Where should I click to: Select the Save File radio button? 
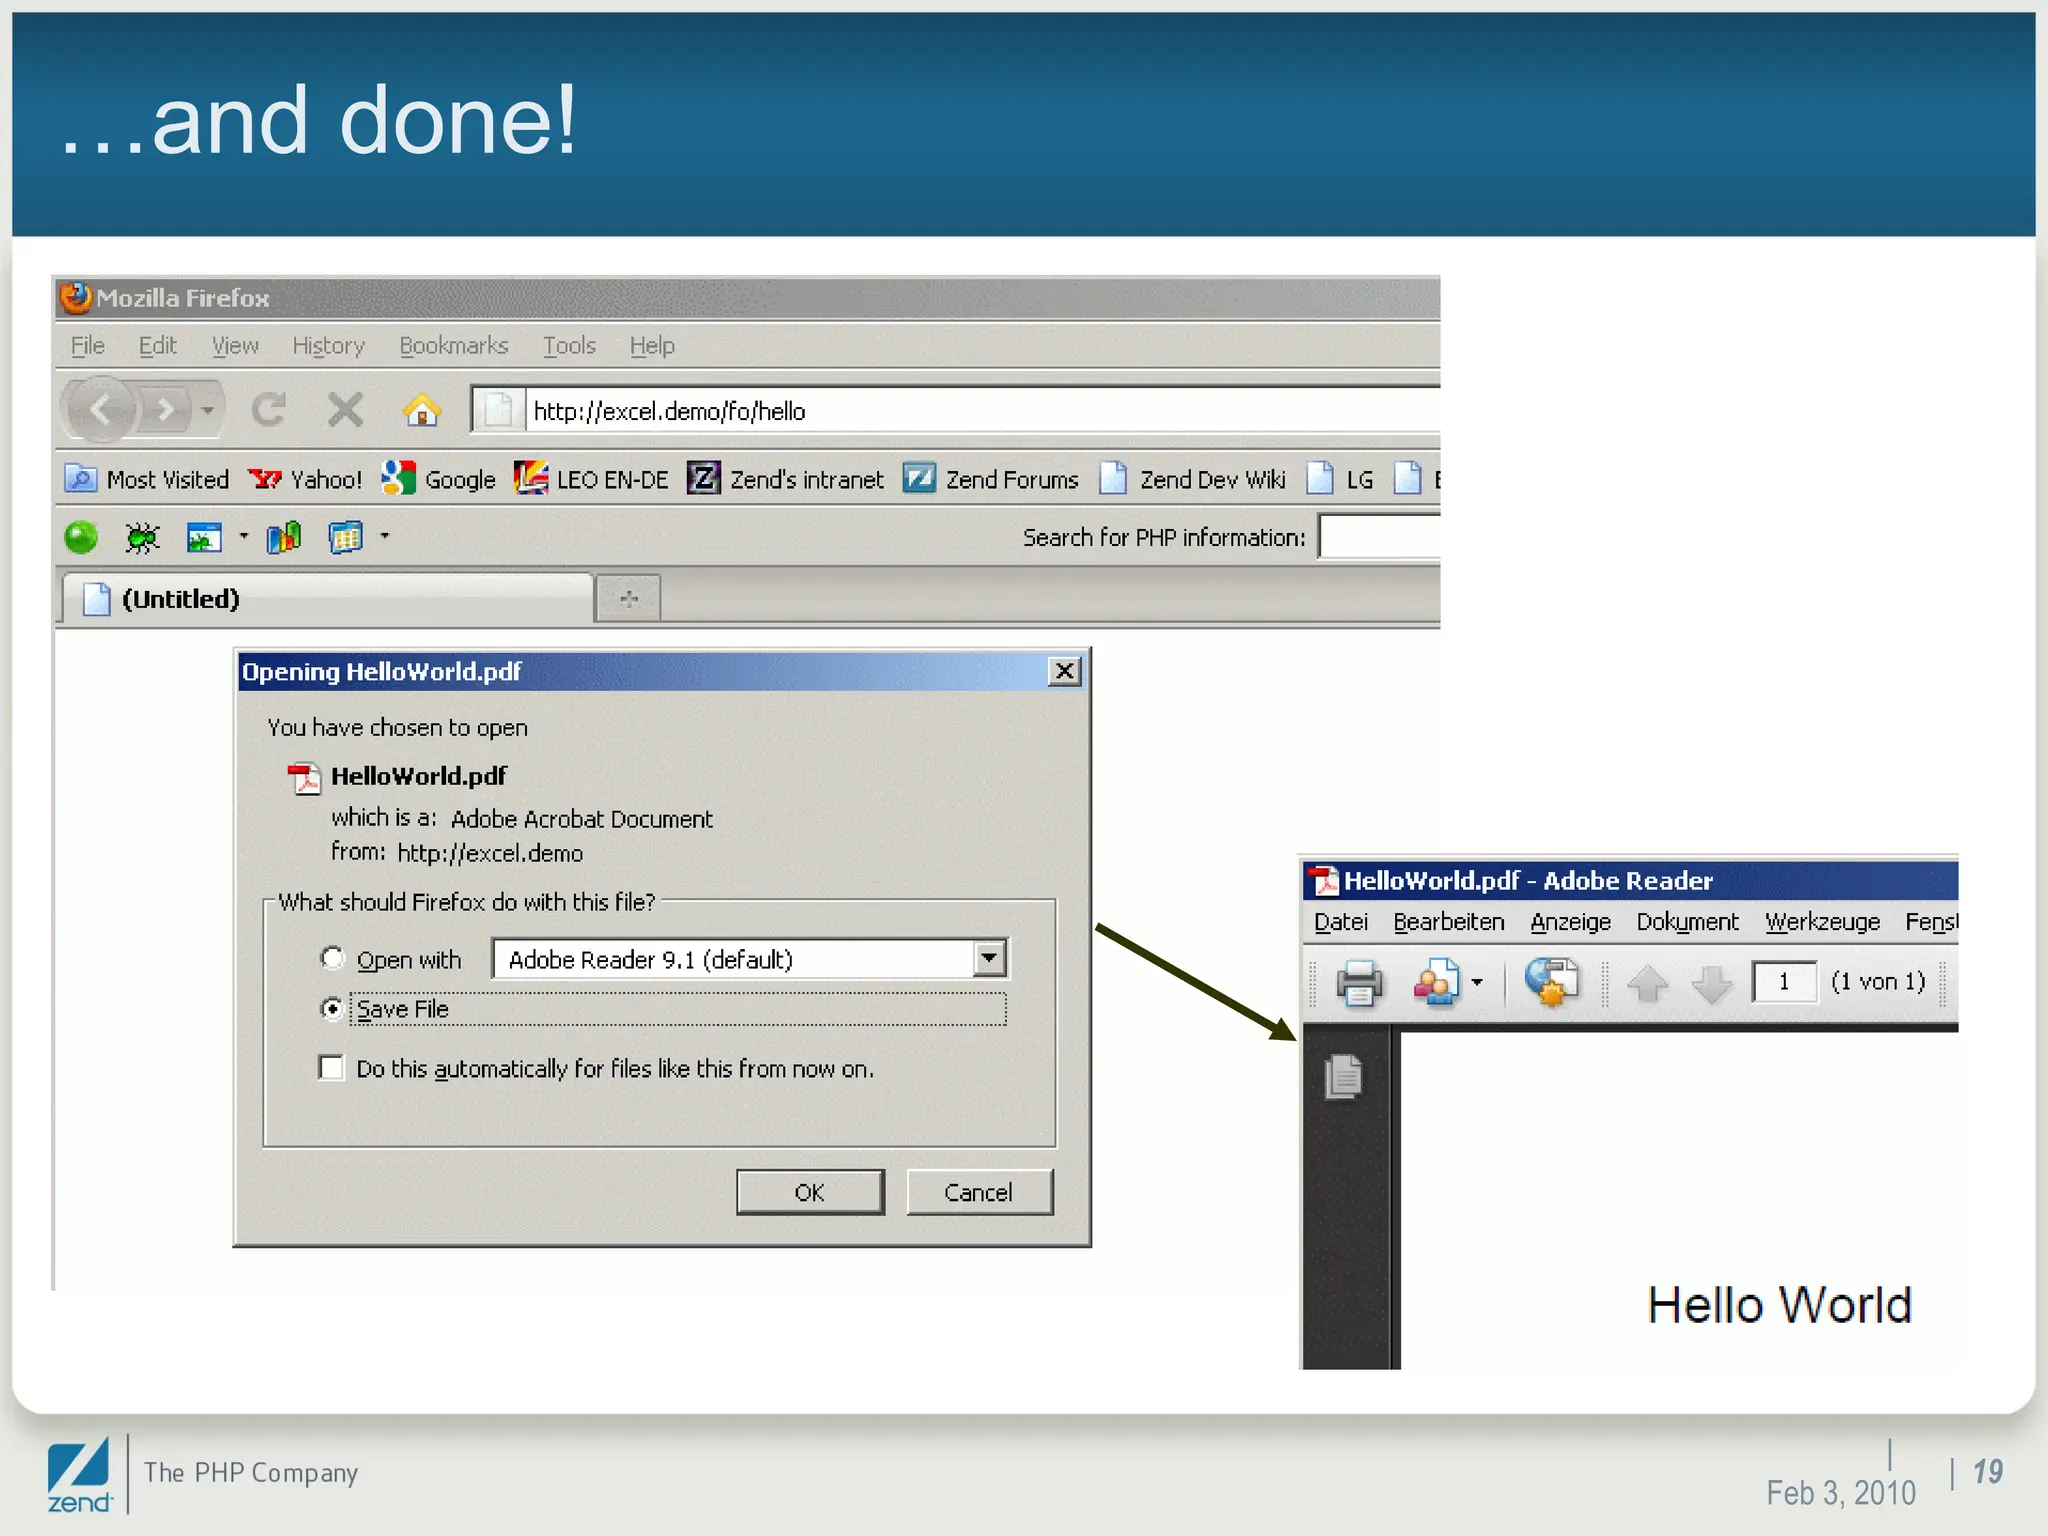(332, 1008)
